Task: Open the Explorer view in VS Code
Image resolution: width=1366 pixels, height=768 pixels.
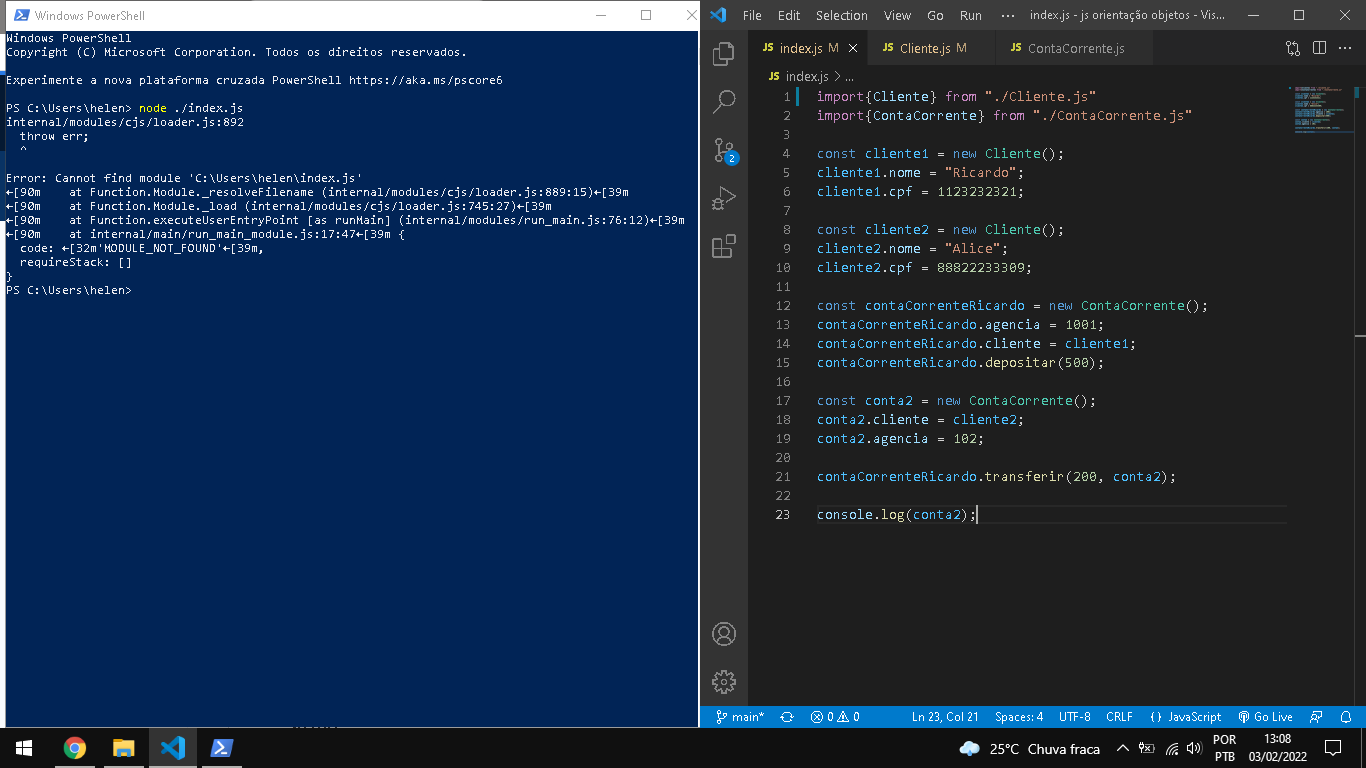Action: pyautogui.click(x=724, y=54)
